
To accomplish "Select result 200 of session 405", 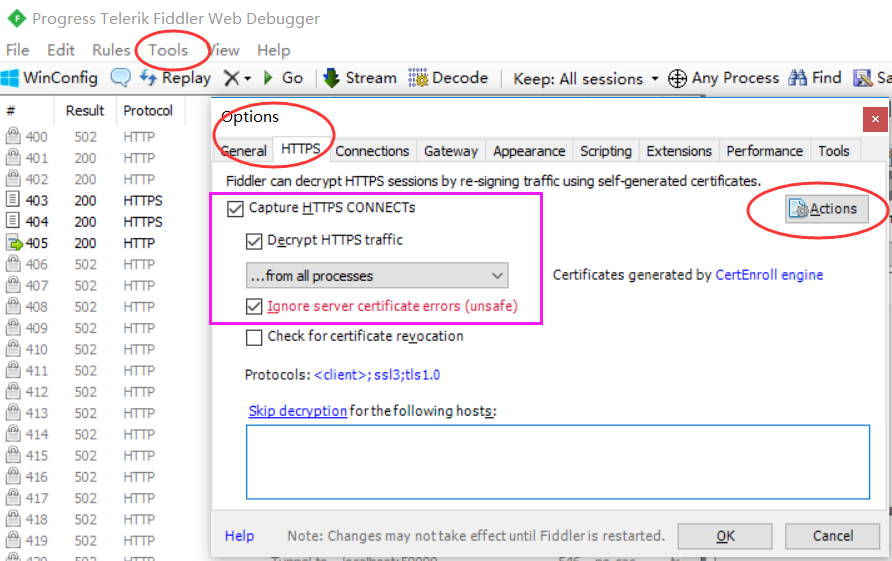I will (x=85, y=243).
